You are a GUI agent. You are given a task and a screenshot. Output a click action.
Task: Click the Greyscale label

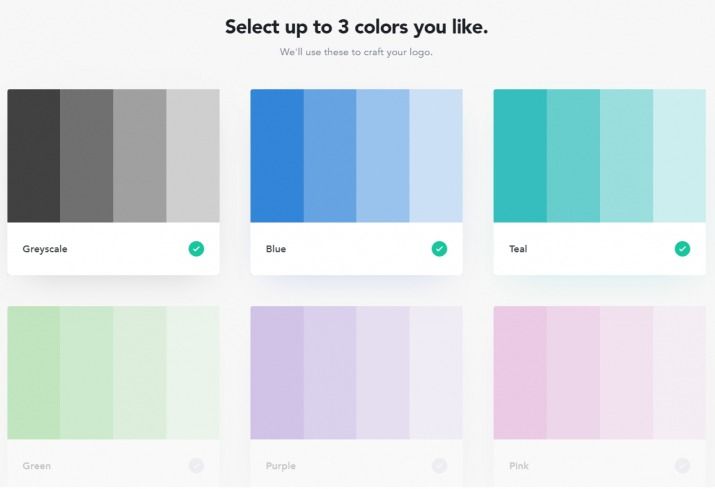point(45,249)
